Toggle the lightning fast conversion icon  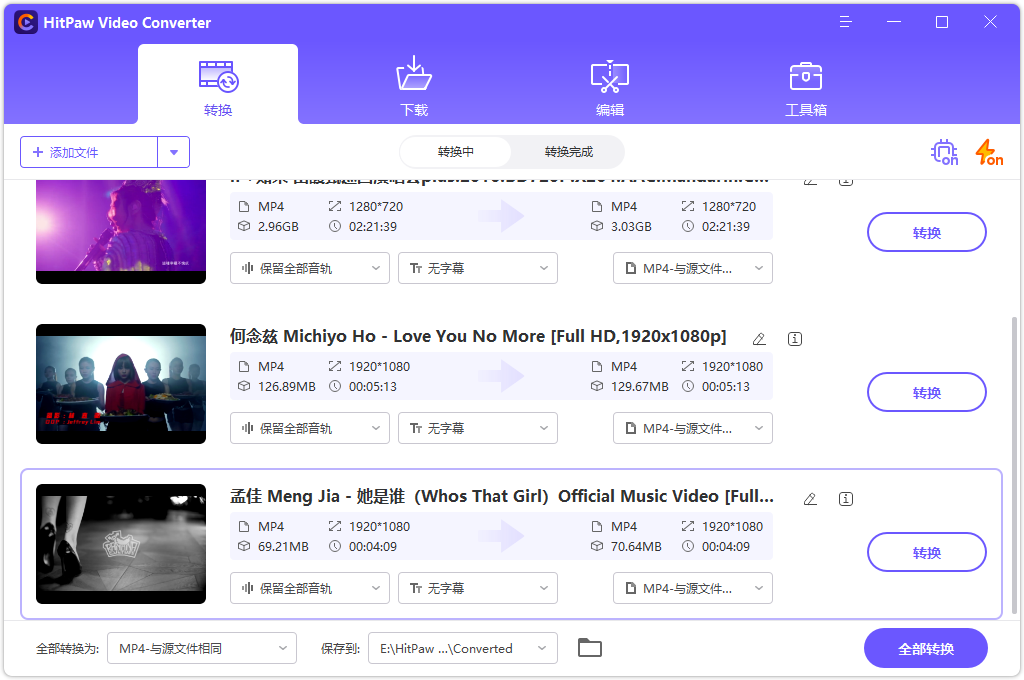click(989, 152)
